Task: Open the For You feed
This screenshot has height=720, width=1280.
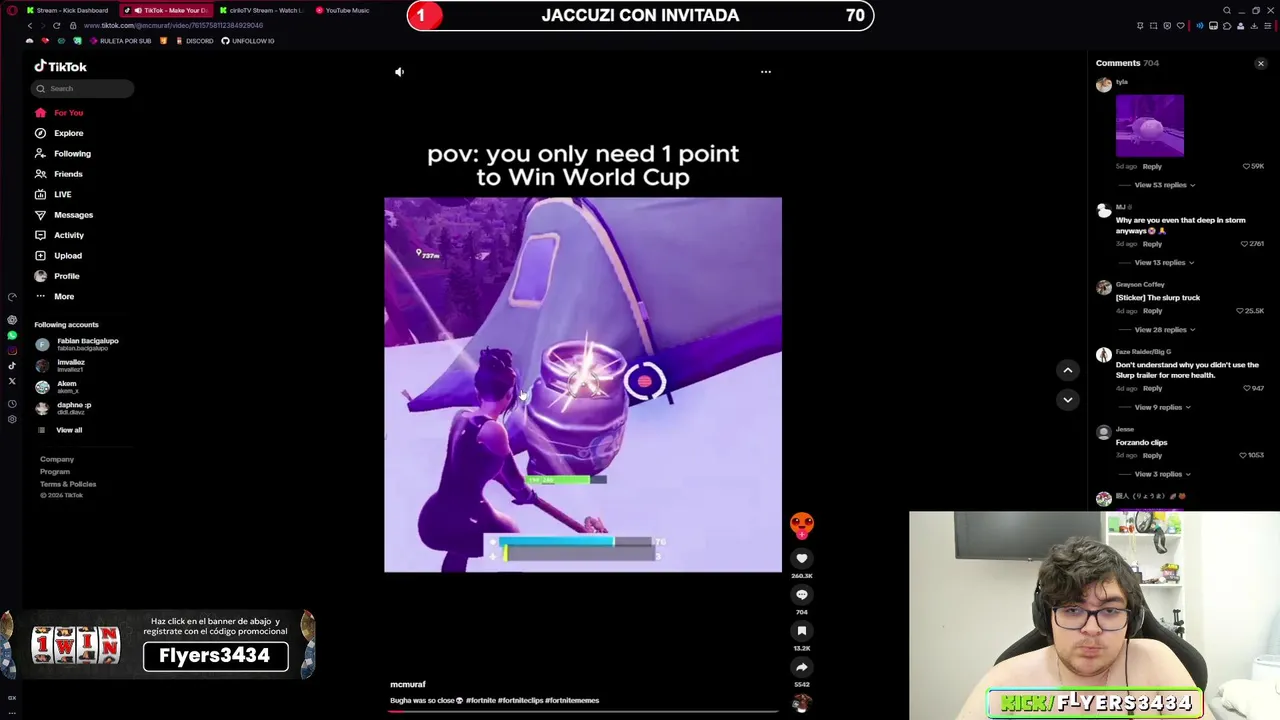Action: [x=68, y=113]
